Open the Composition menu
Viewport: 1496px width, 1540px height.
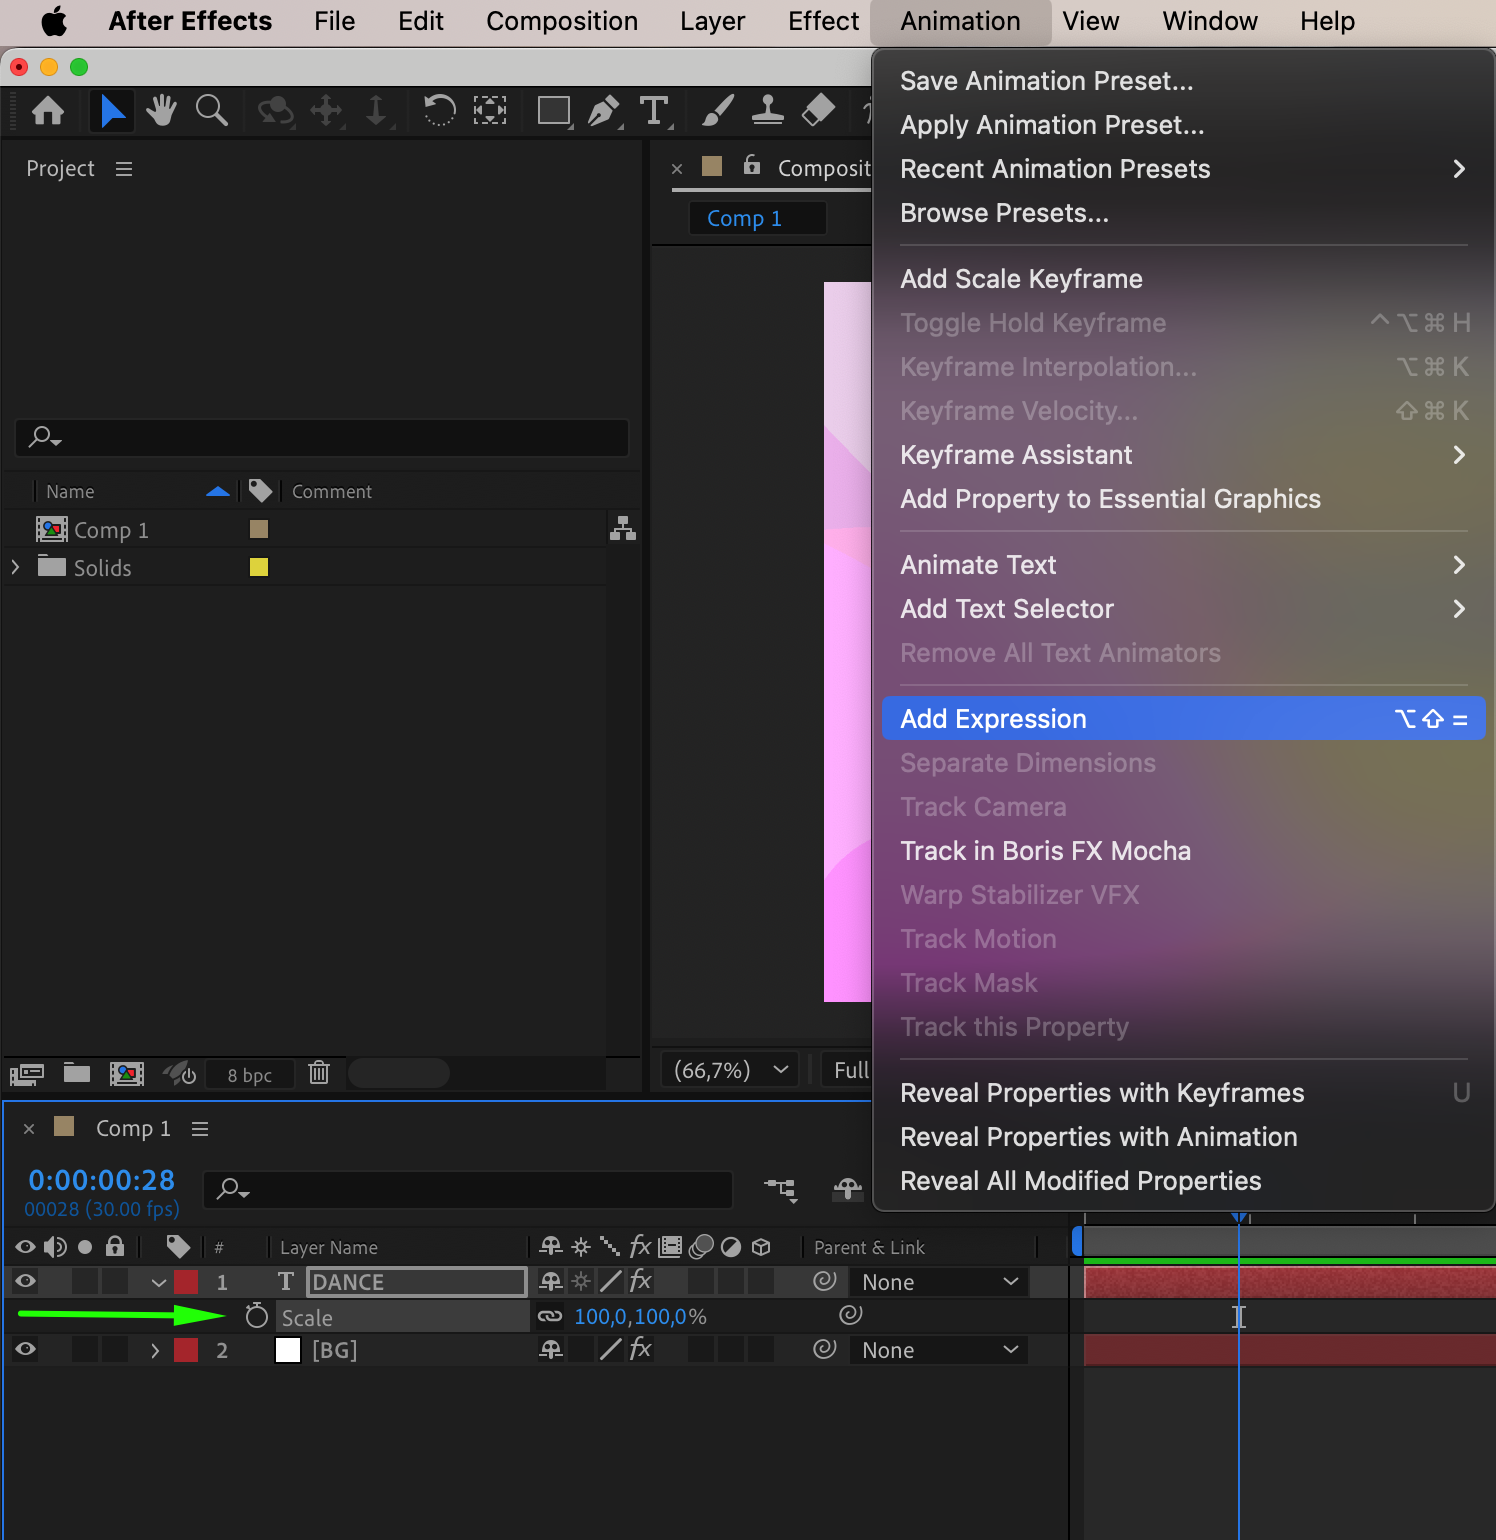(x=562, y=21)
